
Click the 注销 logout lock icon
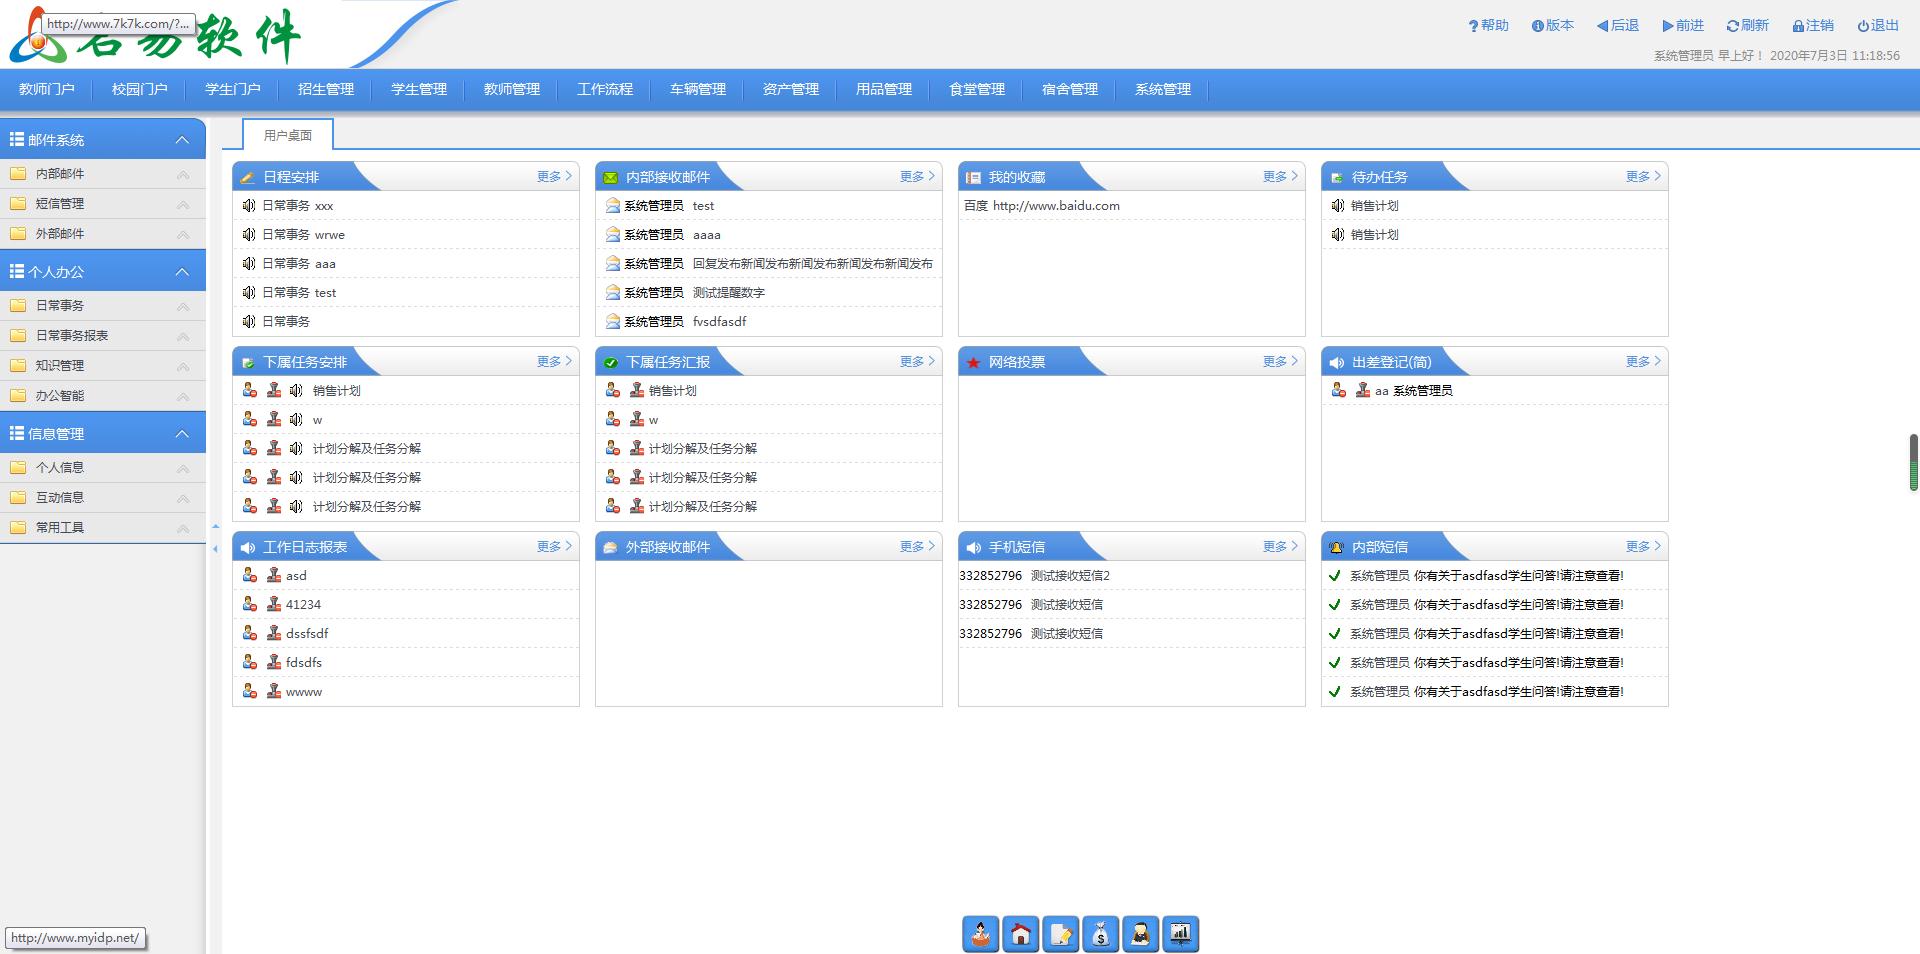[1798, 26]
